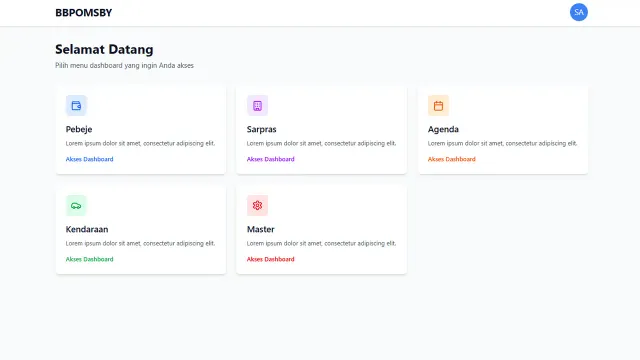Click the Selamat Datang heading
Viewport: 640px width, 360px height.
[104, 49]
